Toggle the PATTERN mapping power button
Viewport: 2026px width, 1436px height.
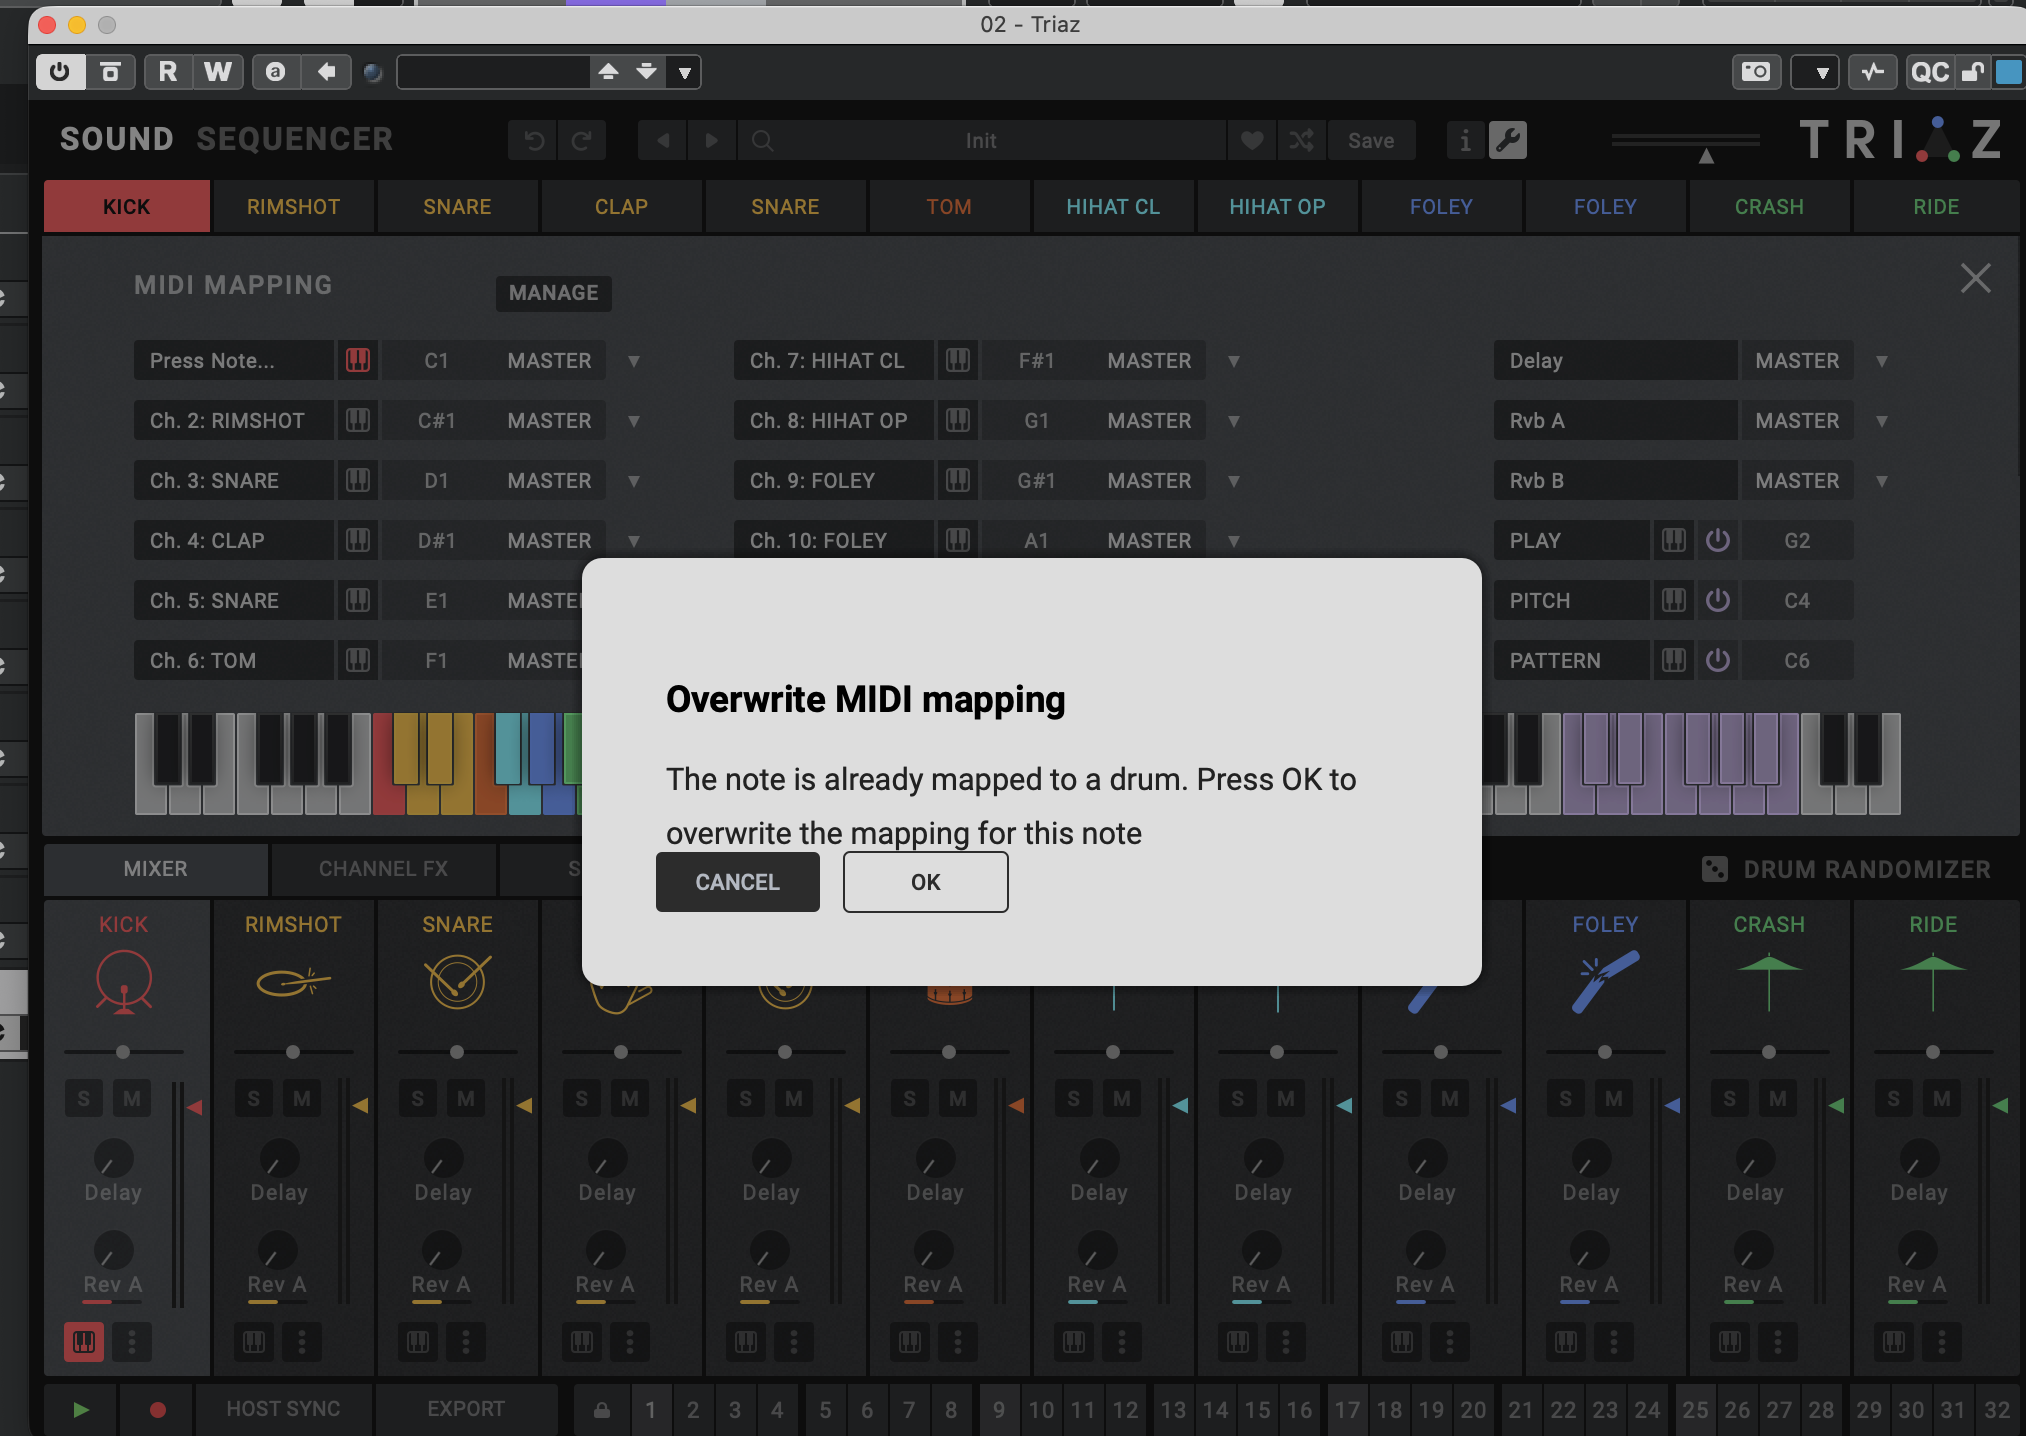(1718, 660)
